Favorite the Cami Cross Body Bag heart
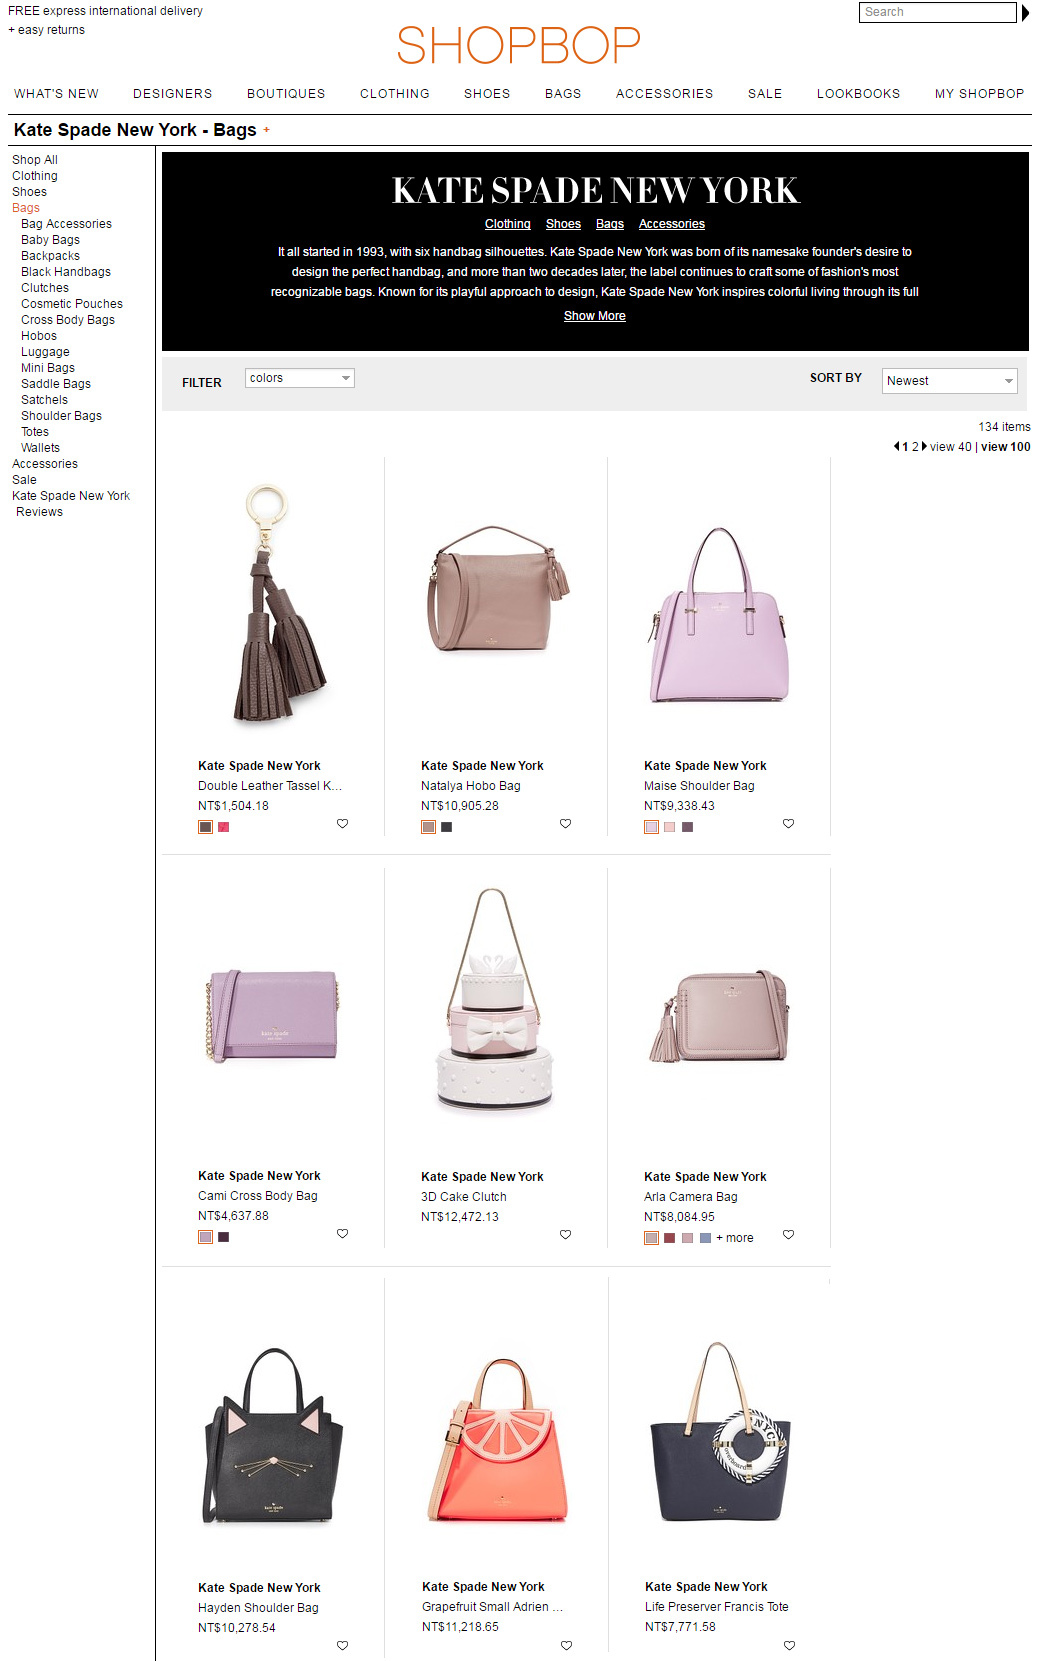The height and width of the screenshot is (1661, 1046). tap(342, 1234)
